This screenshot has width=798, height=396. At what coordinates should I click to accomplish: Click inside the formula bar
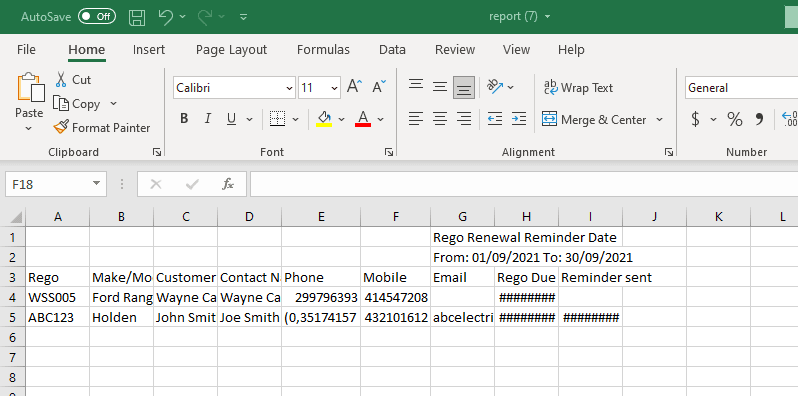click(x=524, y=184)
